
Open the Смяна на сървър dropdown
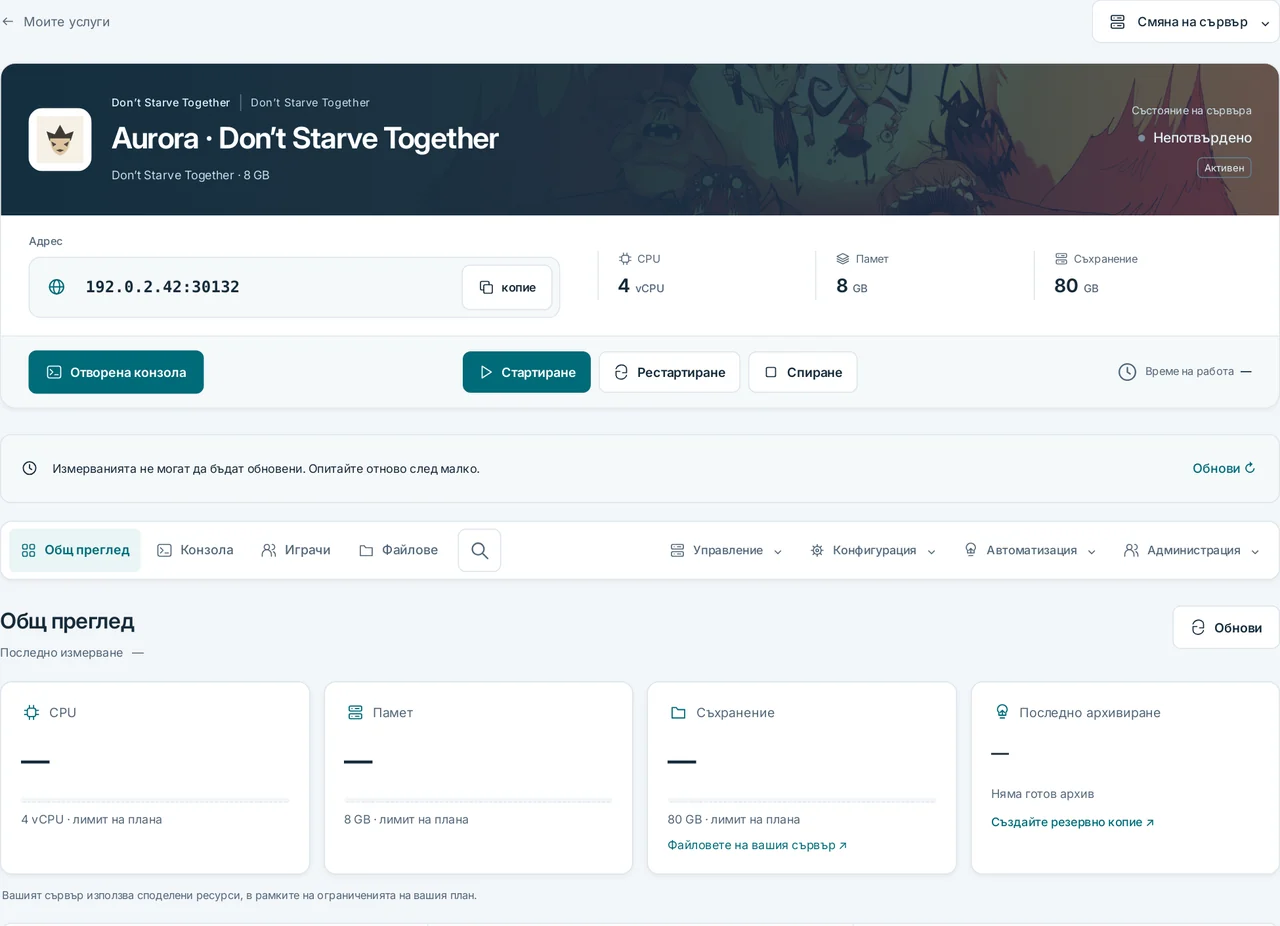[1186, 22]
